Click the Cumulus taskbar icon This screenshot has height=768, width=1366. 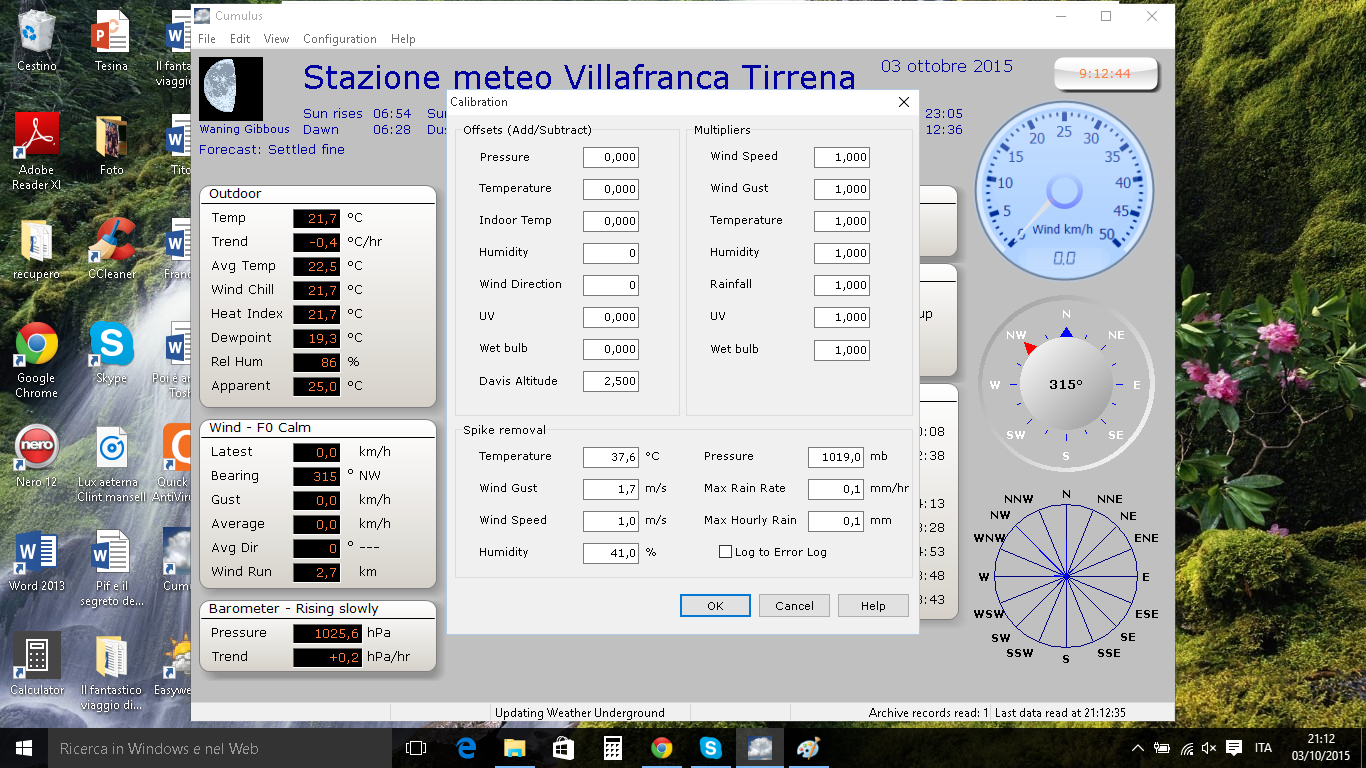[759, 748]
